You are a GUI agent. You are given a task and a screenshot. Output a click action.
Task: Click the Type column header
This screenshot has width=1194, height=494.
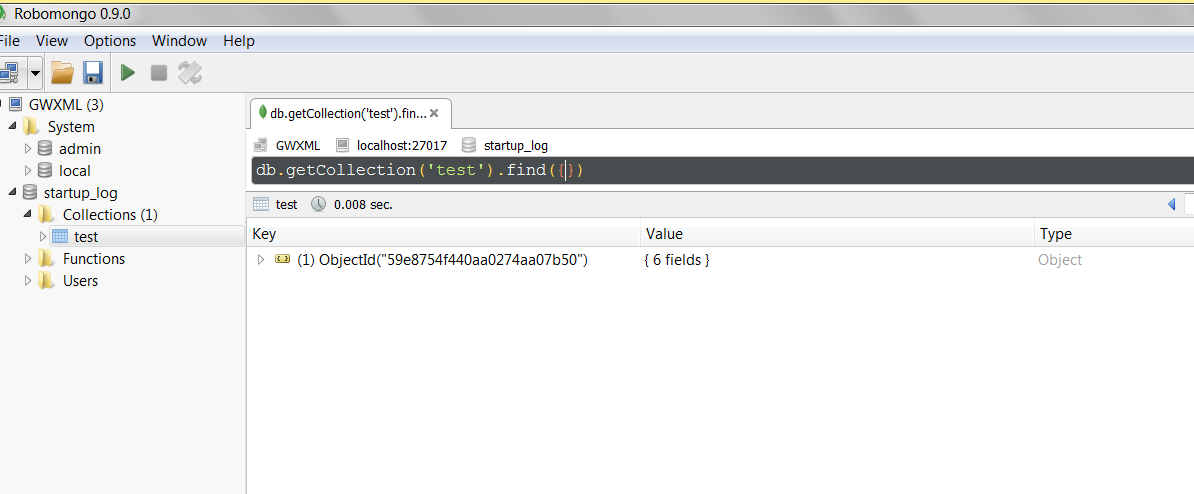(1113, 234)
